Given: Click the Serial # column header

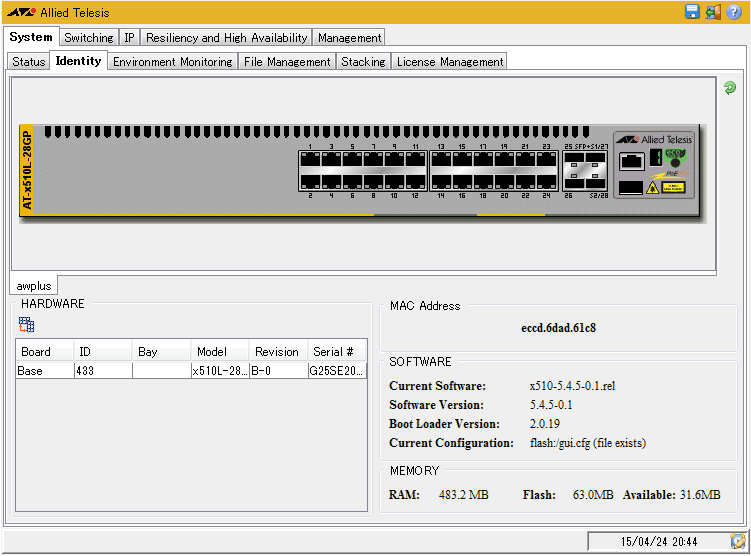Looking at the screenshot, I should 334,352.
